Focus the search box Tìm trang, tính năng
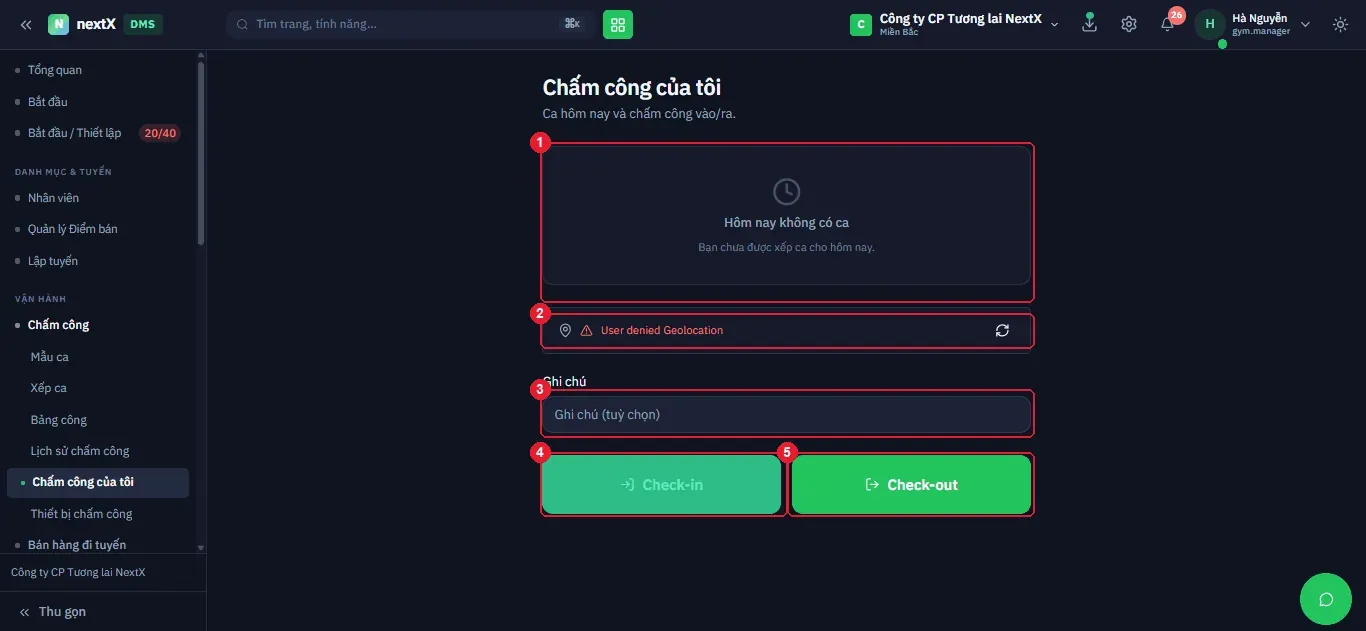Viewport: 1366px width, 631px height. pos(410,24)
